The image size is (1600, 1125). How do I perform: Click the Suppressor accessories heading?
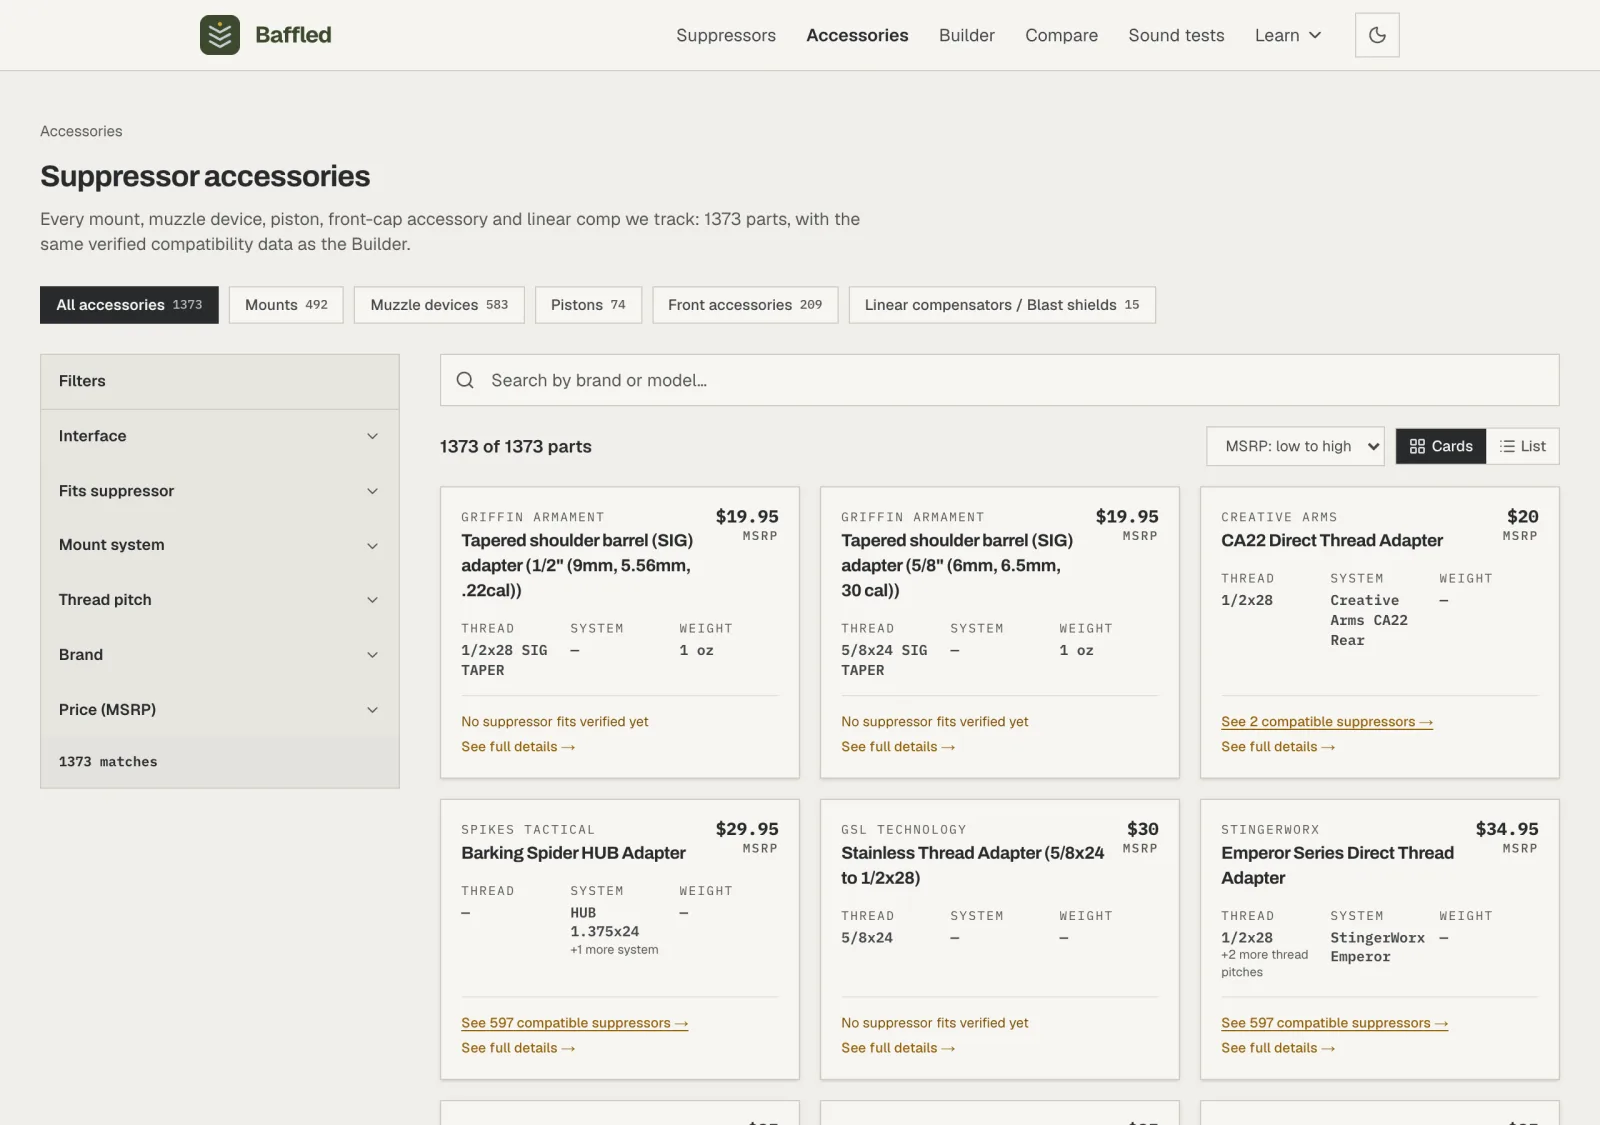(x=205, y=176)
